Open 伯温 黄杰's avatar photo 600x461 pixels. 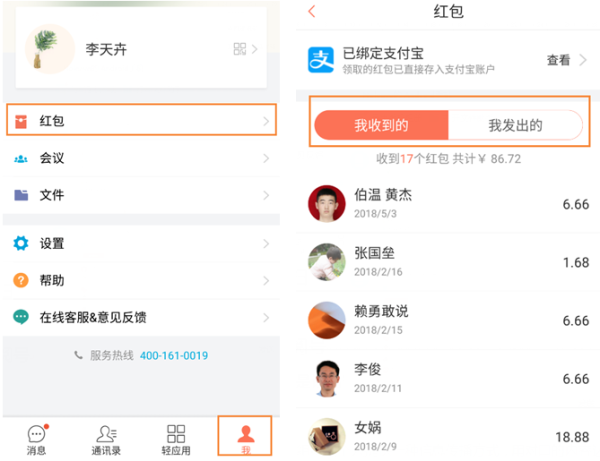tap(327, 204)
